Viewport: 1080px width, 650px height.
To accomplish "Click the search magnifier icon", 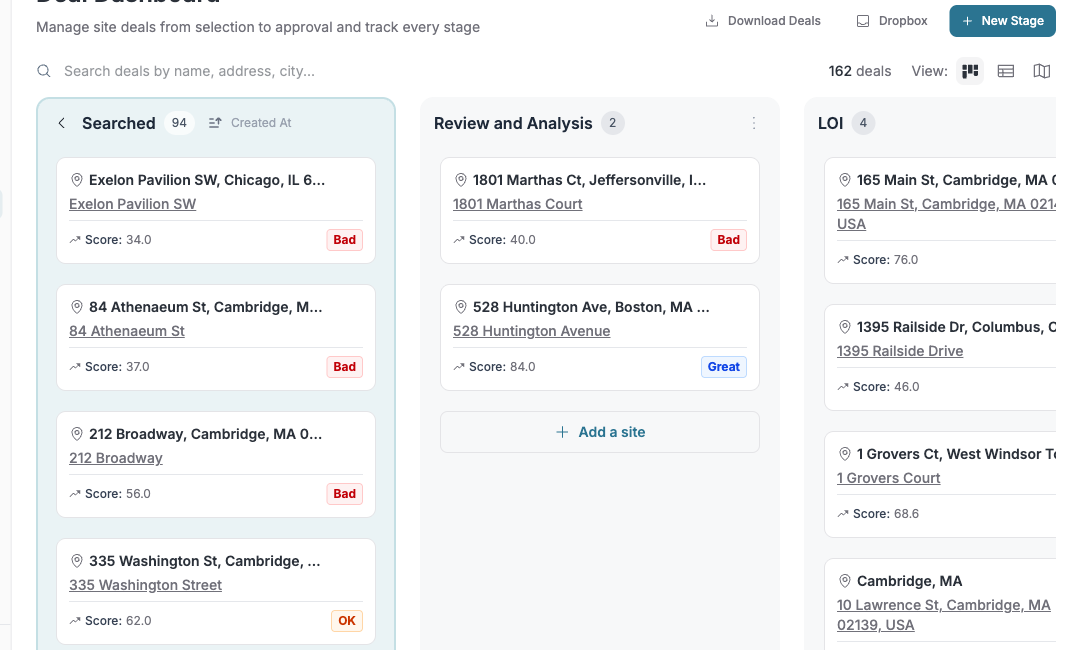I will pos(43,72).
